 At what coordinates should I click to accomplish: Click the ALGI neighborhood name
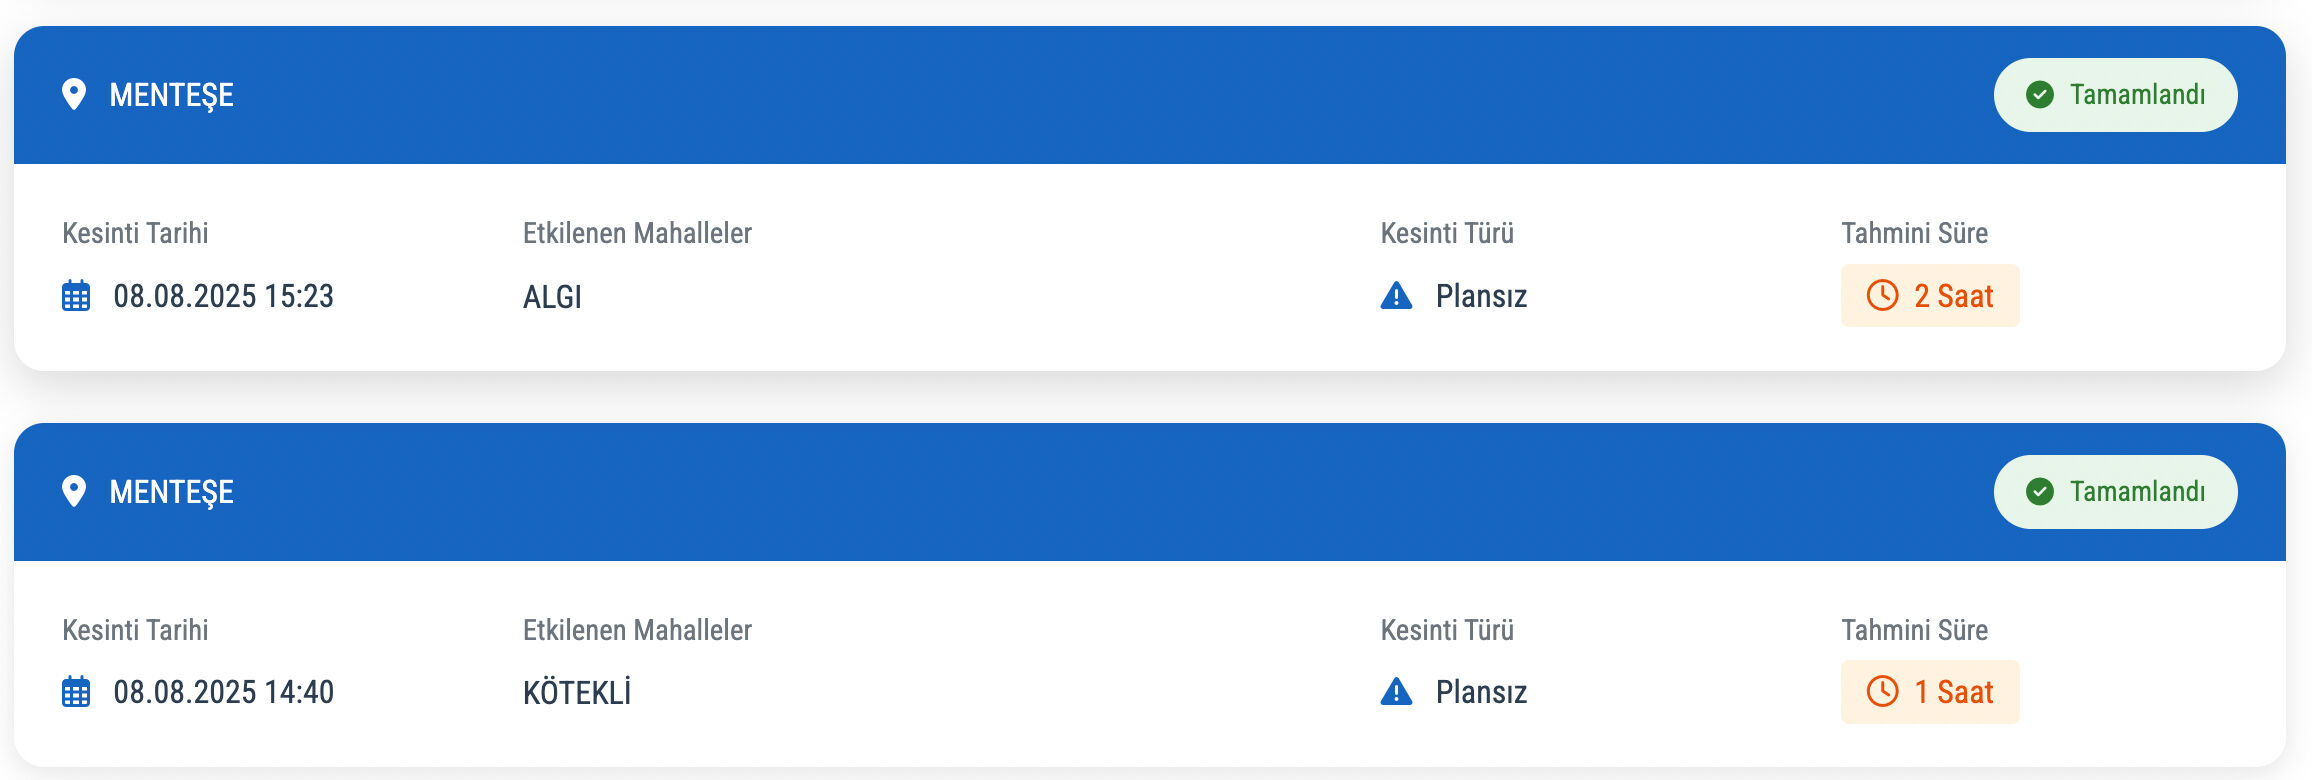[552, 297]
